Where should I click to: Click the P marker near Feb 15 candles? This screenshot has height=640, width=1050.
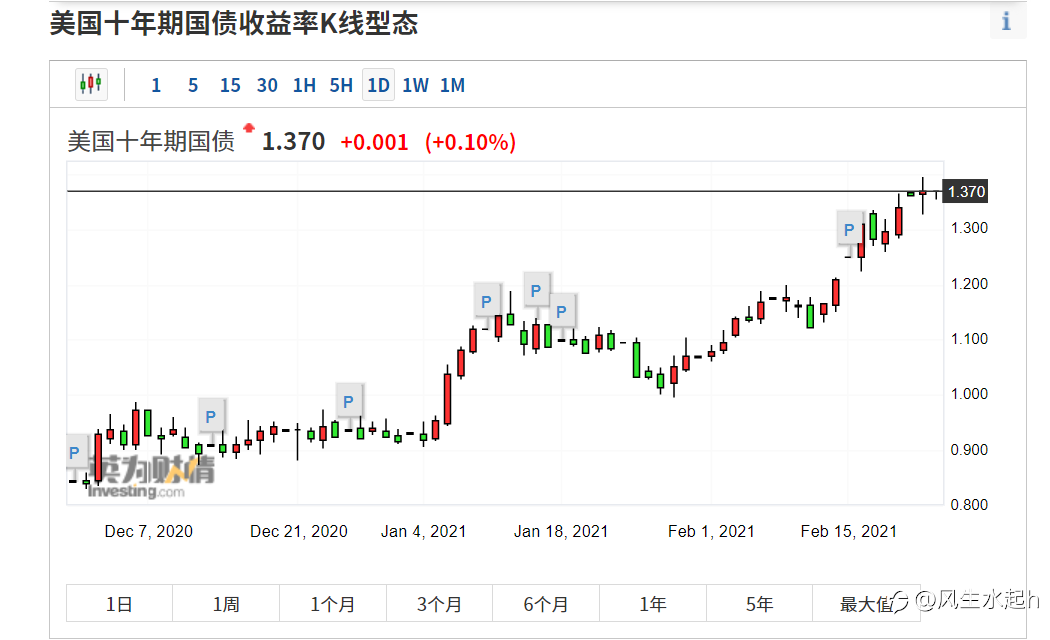click(849, 230)
